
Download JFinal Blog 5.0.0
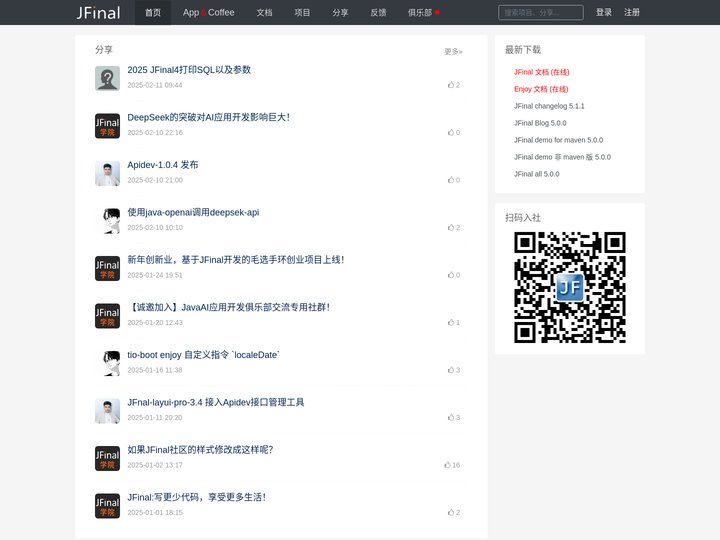[540, 123]
